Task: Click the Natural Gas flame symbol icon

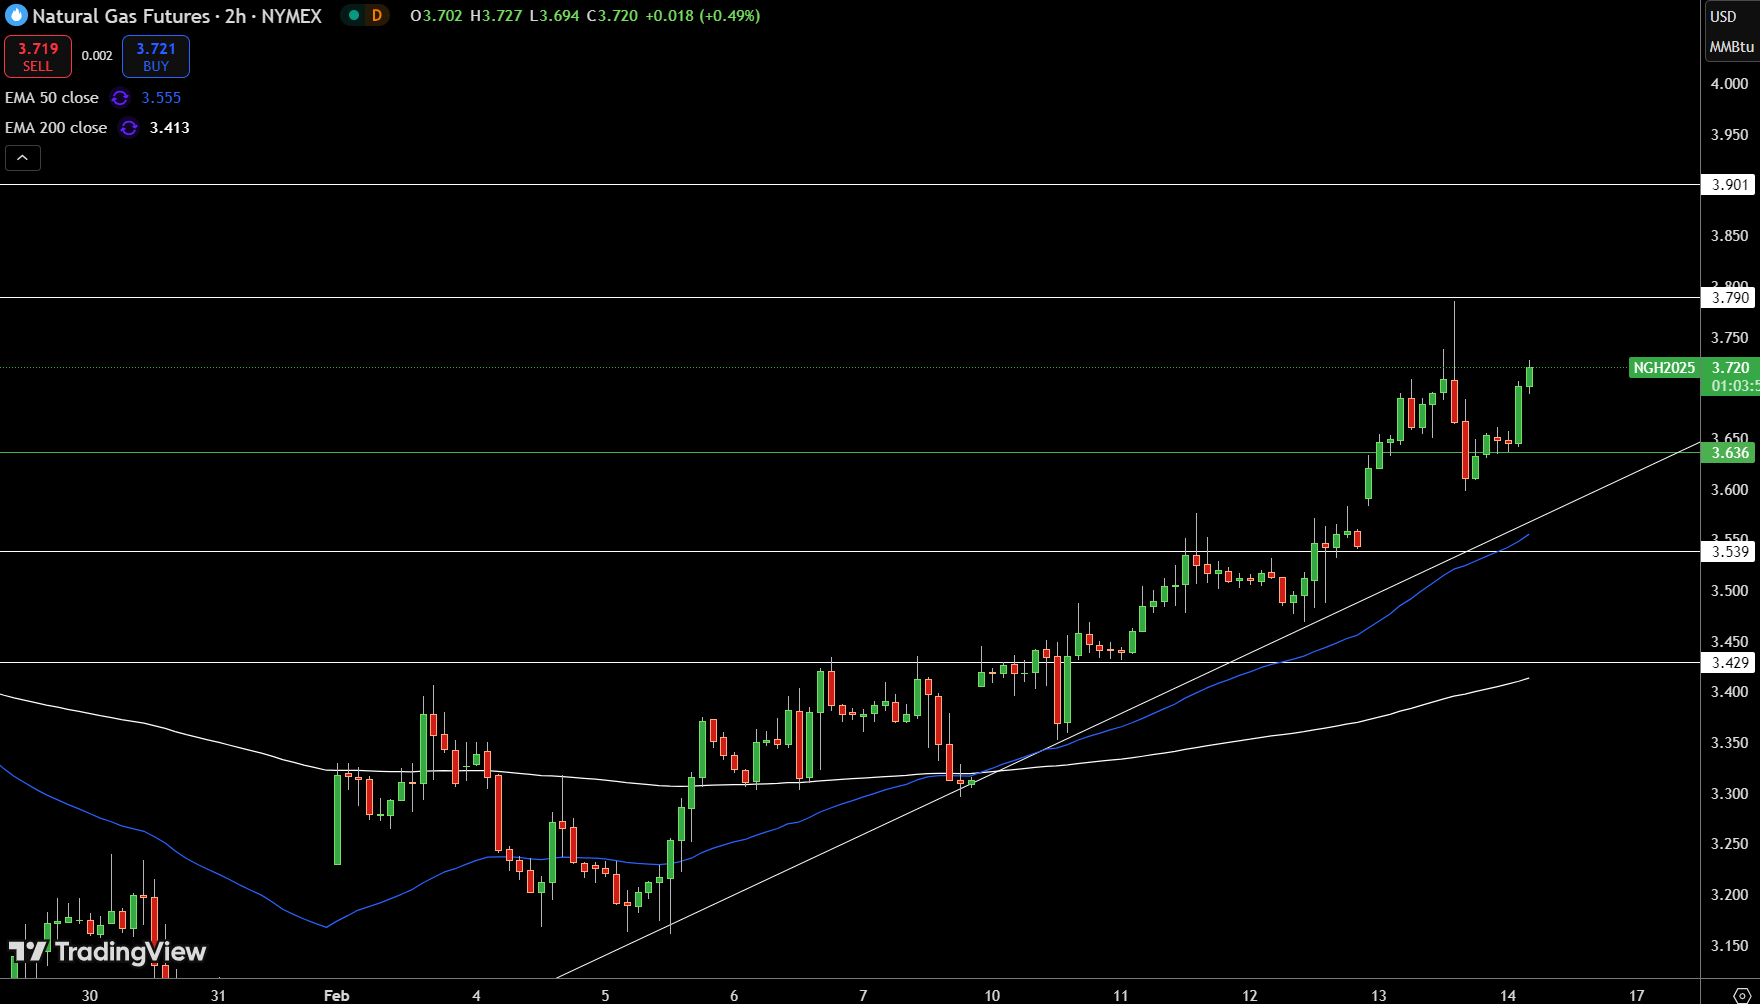Action: 16,16
